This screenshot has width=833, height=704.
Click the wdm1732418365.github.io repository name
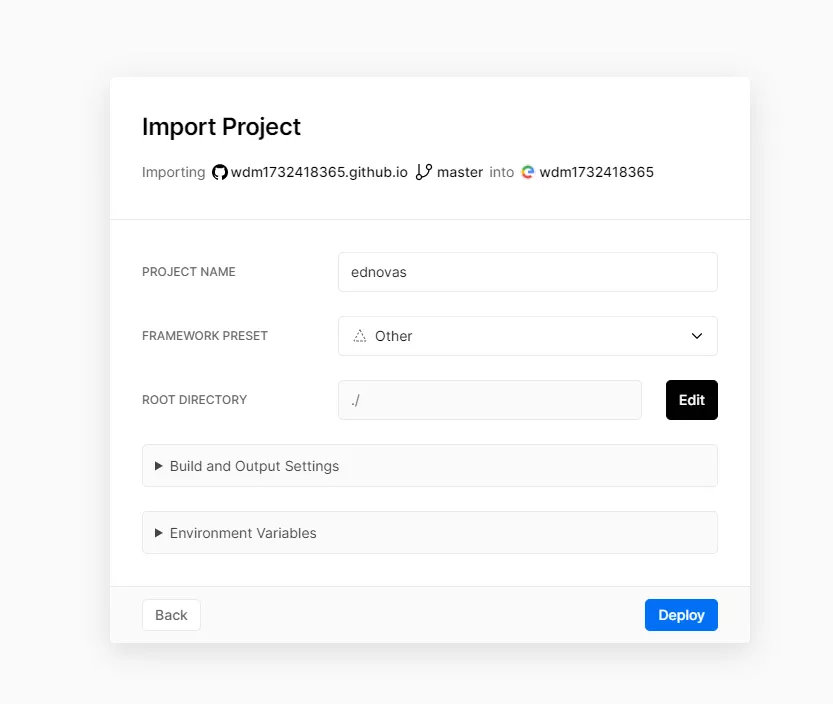click(319, 172)
